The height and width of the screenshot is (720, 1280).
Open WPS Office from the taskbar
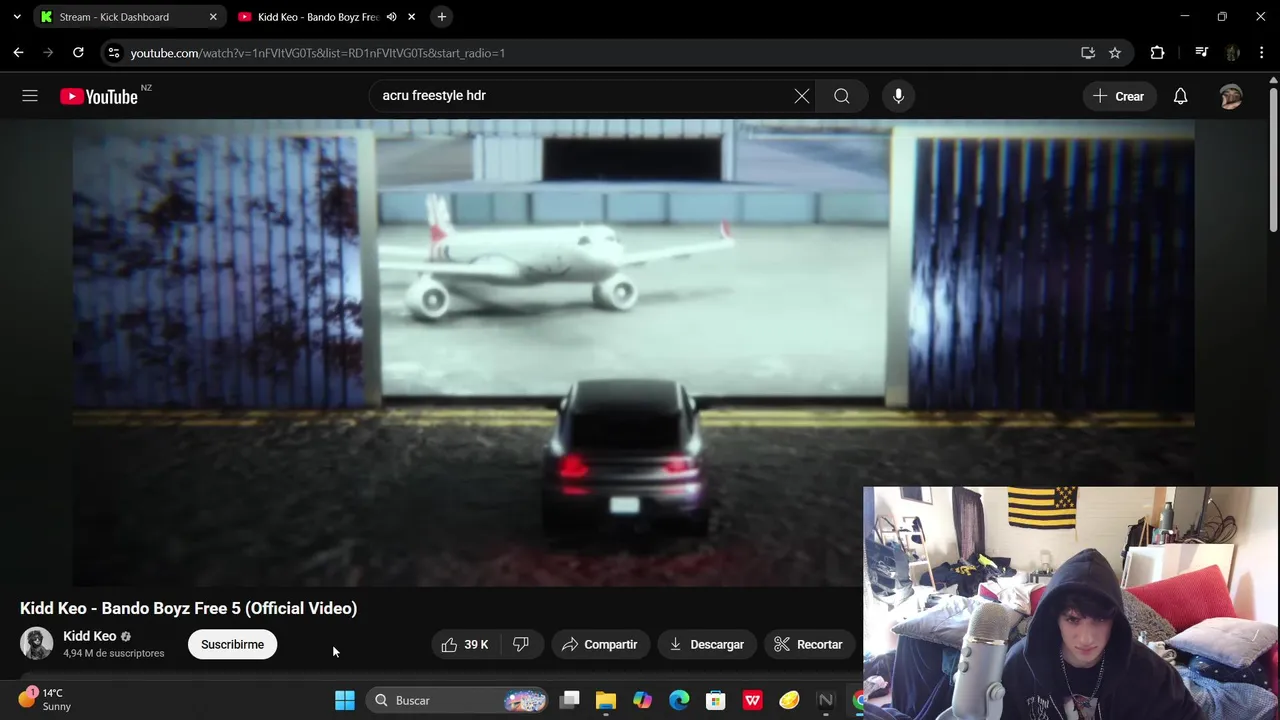(753, 701)
